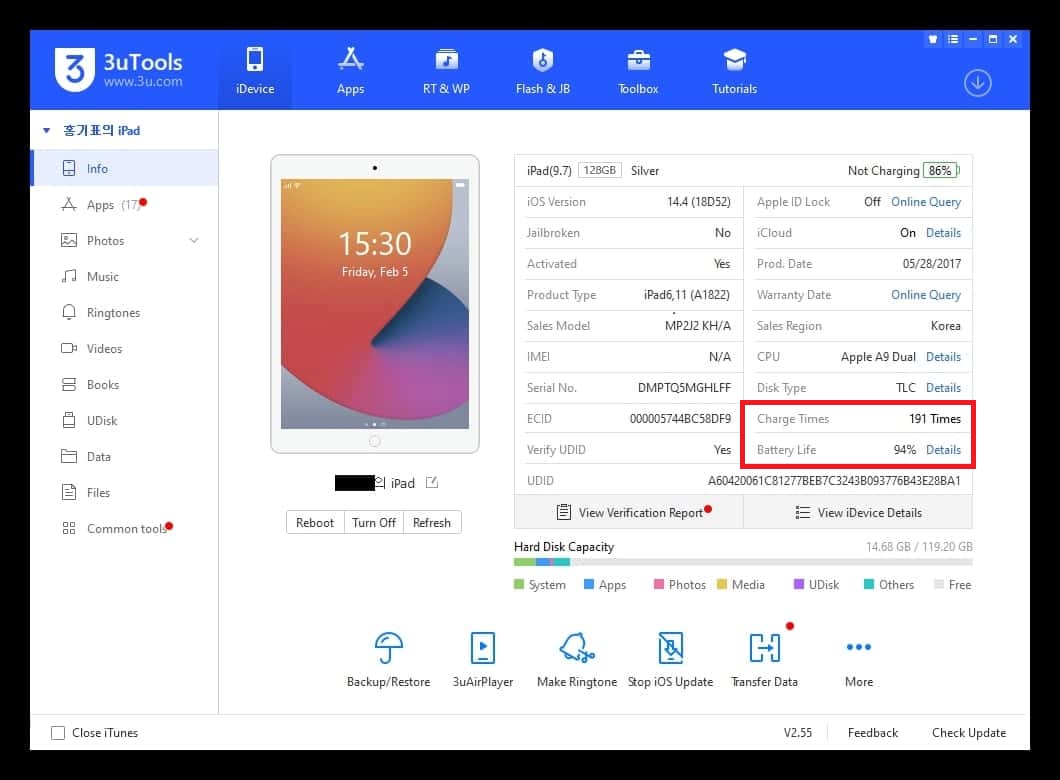This screenshot has height=780, width=1060.
Task: Click the Backup/Restore umbrella icon
Action: click(388, 648)
